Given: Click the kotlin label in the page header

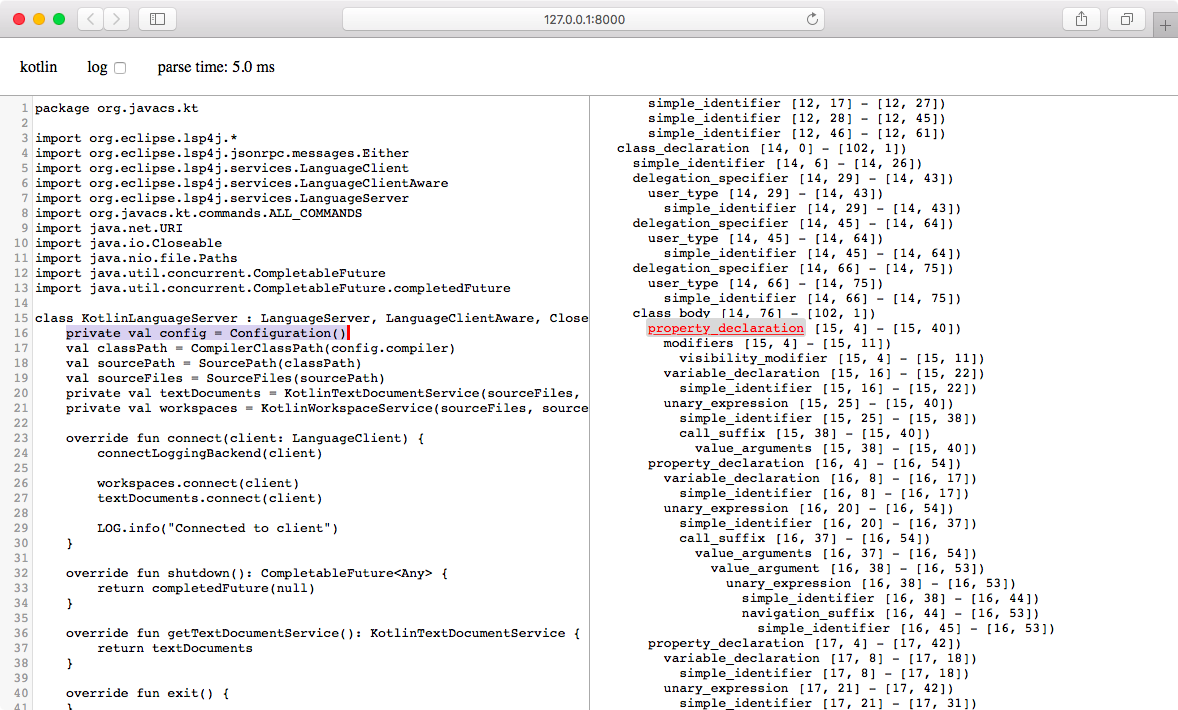Looking at the screenshot, I should click(x=39, y=66).
